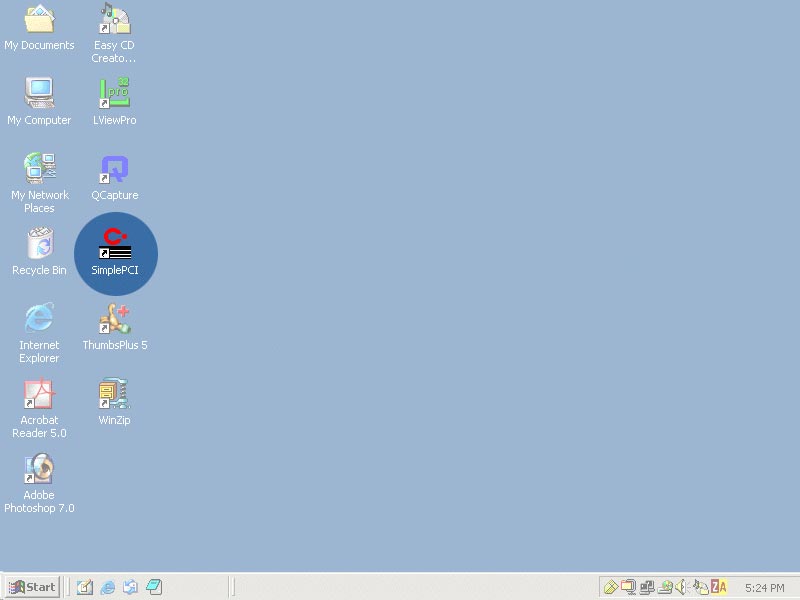
Task: Click the ZoneAlarm ZA tray icon
Action: [x=719, y=587]
